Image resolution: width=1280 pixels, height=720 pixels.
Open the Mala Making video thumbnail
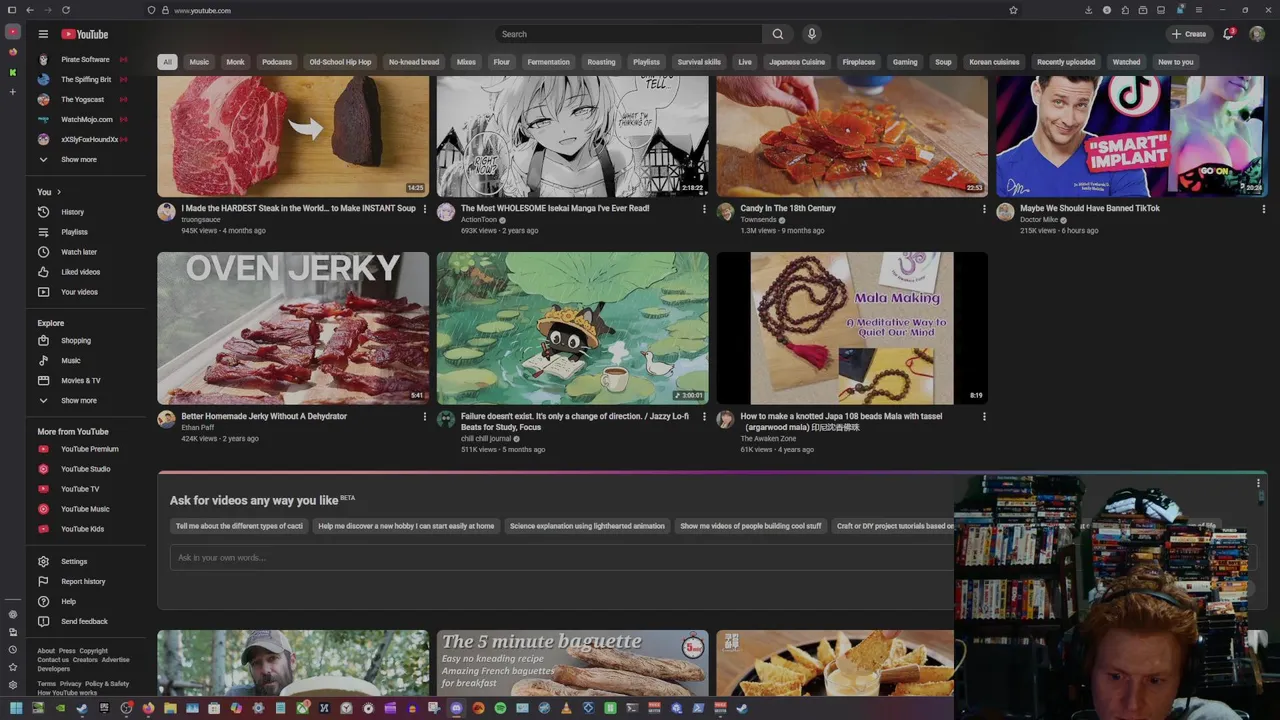point(852,328)
